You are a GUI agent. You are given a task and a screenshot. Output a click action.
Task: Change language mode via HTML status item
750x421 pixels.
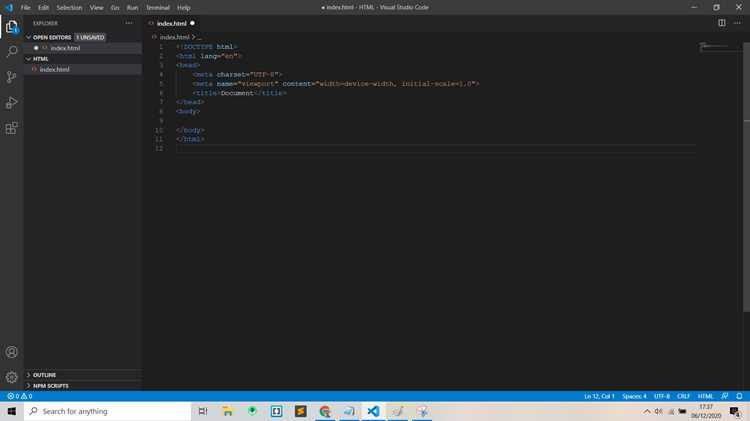[x=705, y=396]
